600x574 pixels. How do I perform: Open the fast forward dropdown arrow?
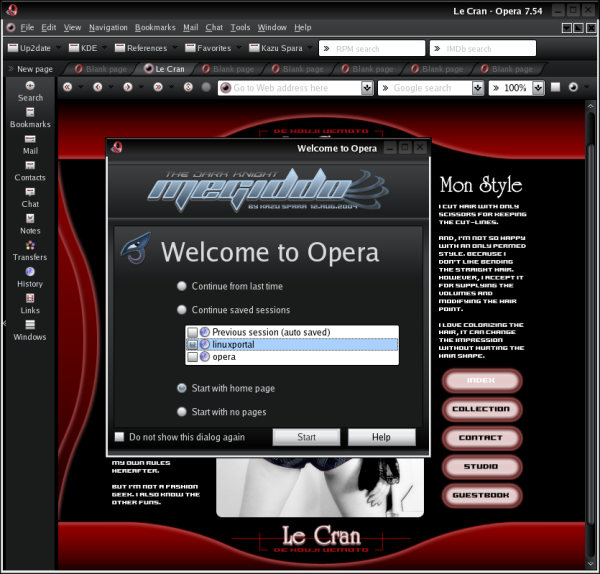171,87
